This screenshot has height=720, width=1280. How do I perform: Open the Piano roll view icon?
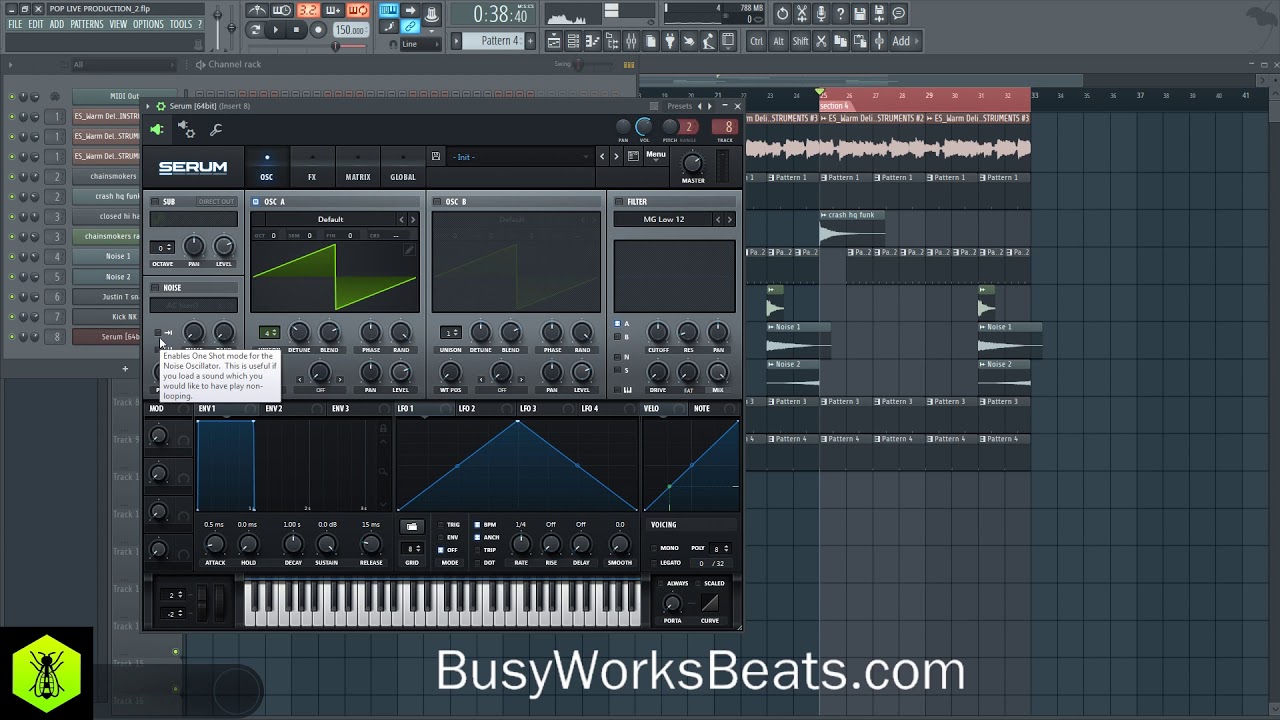592,41
